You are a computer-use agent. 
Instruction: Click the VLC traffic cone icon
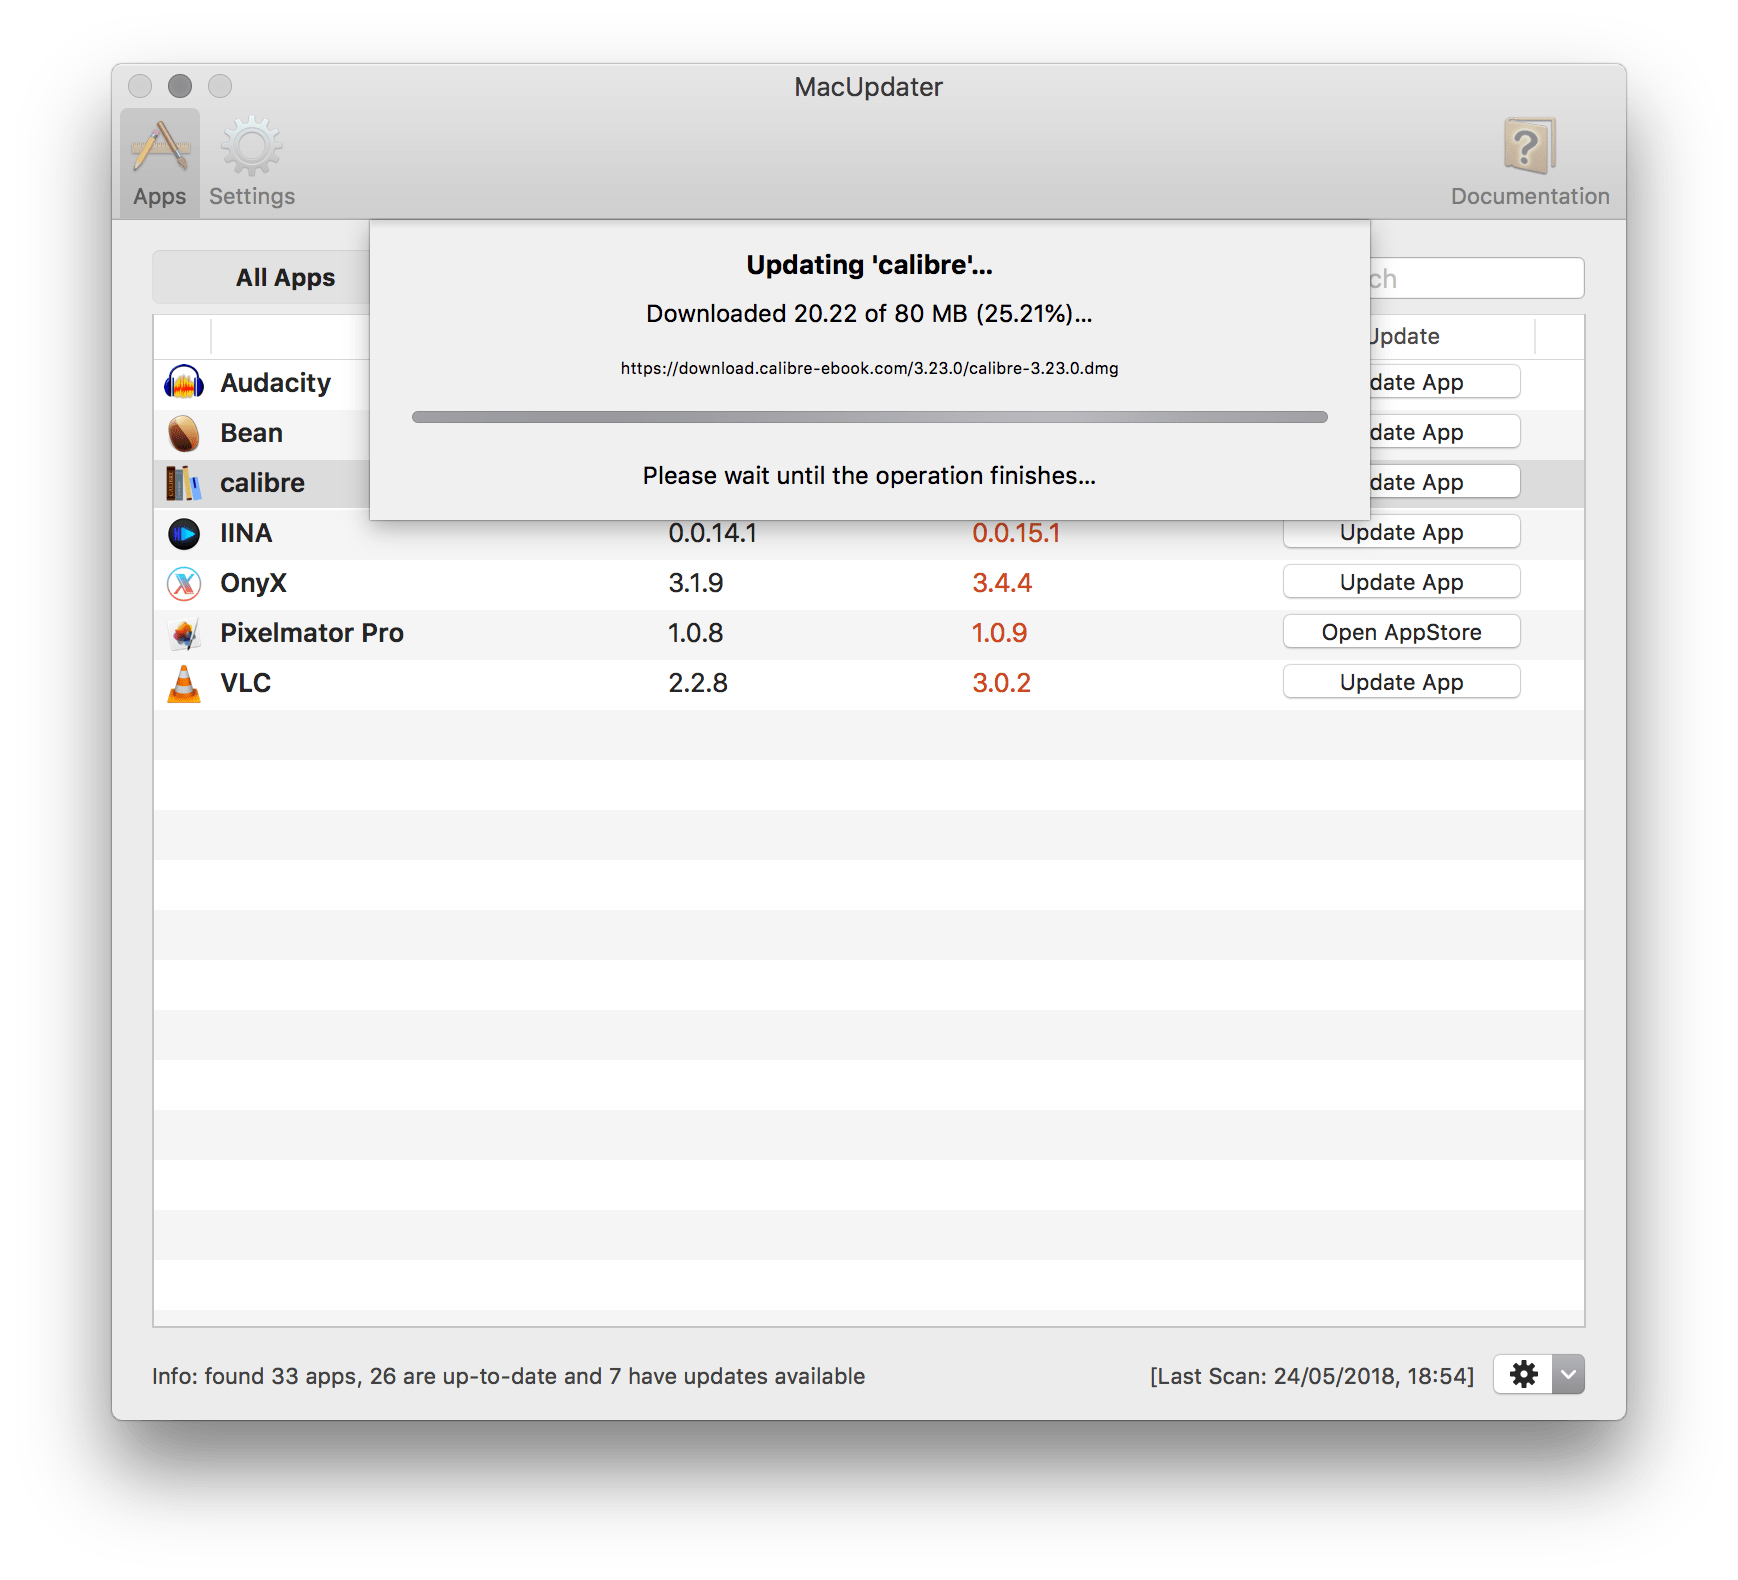[186, 682]
